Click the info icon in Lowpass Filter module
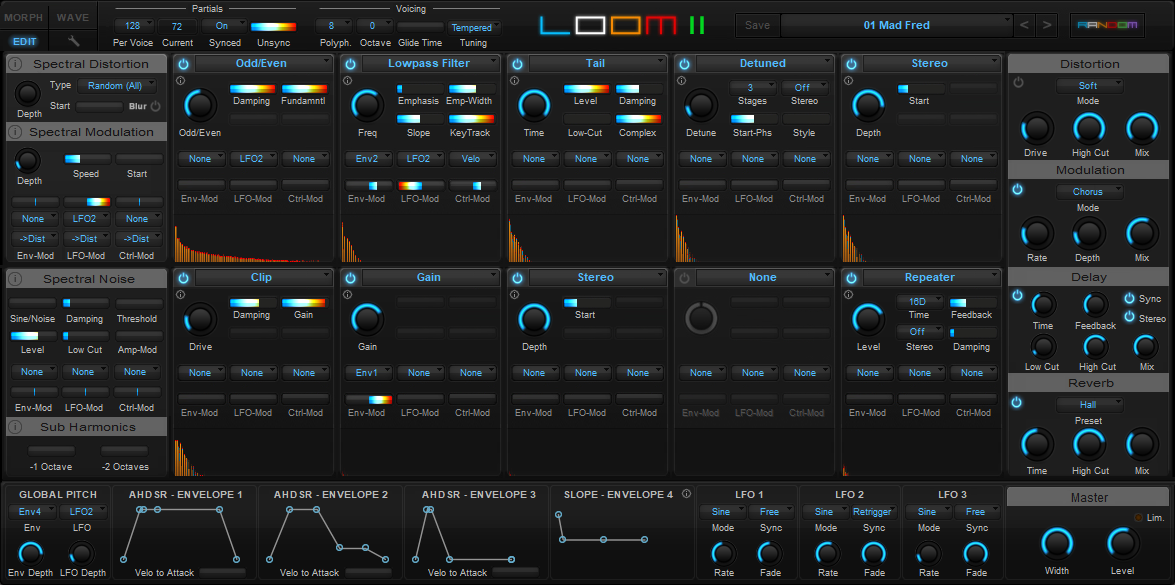The width and height of the screenshot is (1175, 585). coord(346,80)
